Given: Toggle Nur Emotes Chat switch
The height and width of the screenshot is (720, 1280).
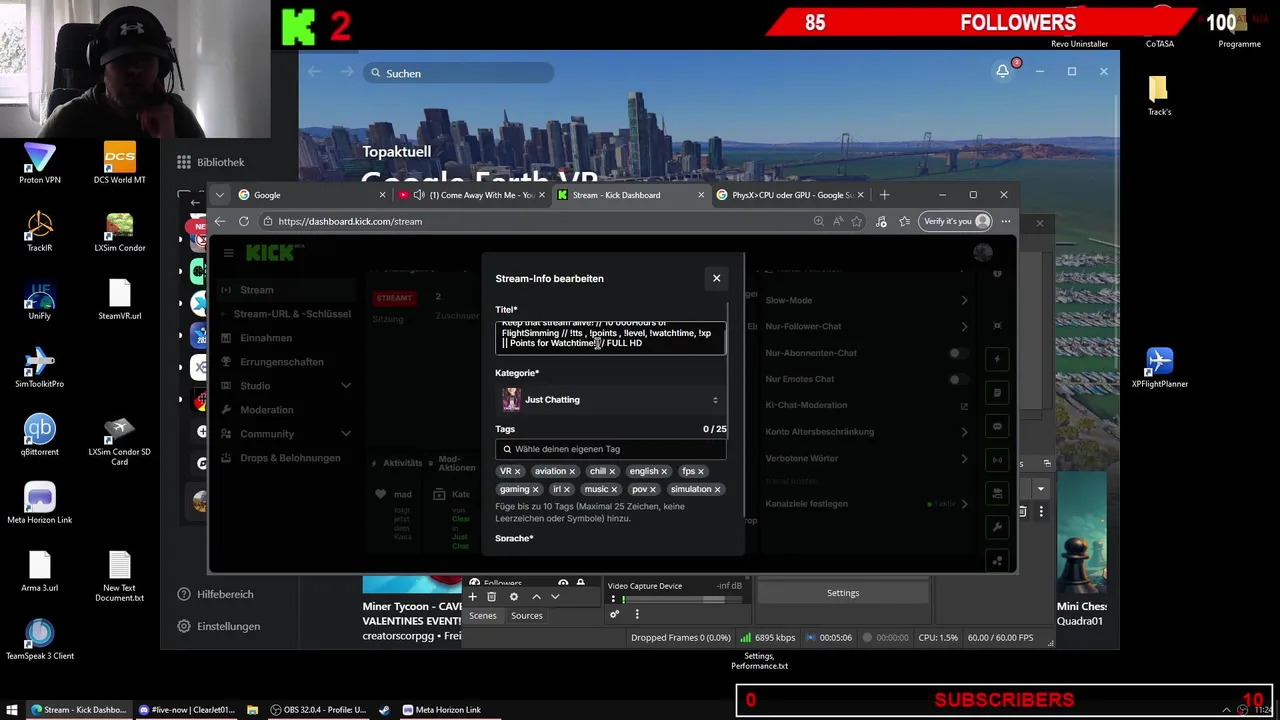Looking at the screenshot, I should 958,379.
